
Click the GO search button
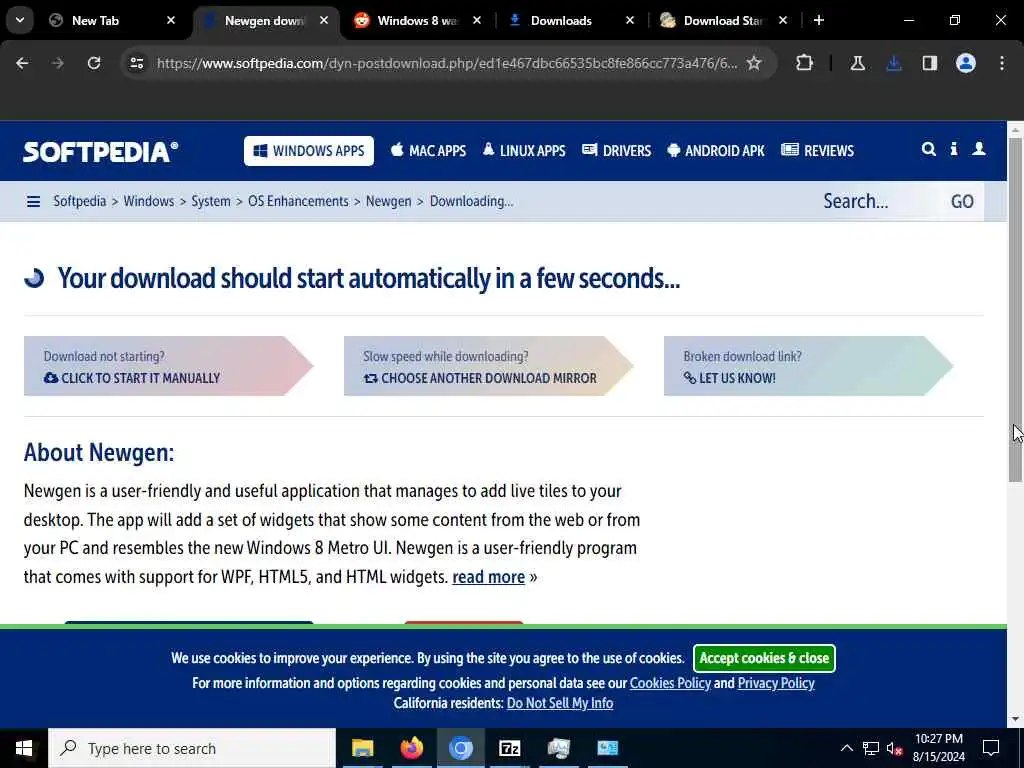click(x=962, y=201)
